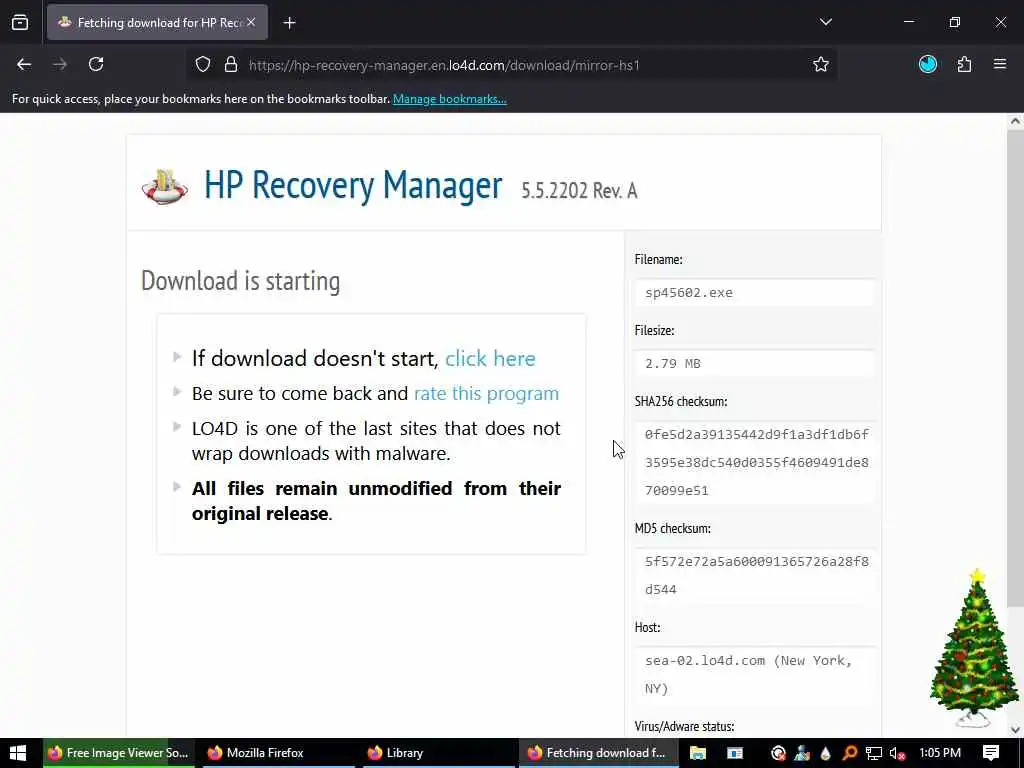1024x768 pixels.
Task: Open the tracking protection shield
Action: point(203,65)
